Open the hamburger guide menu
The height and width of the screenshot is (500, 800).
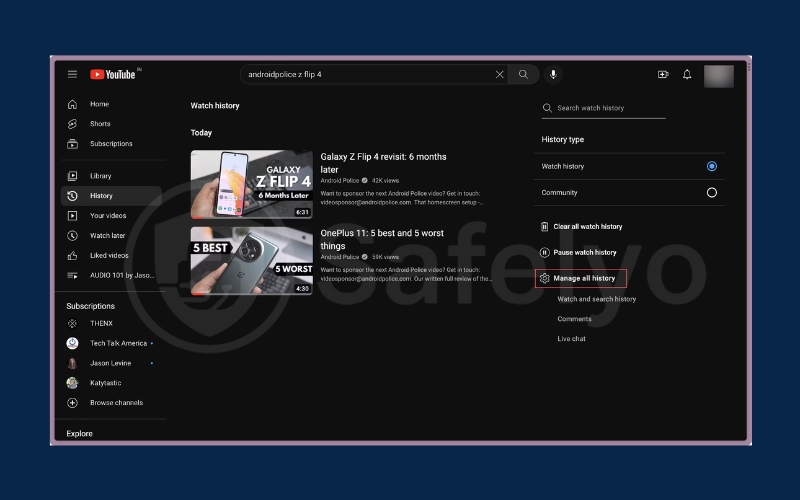tap(72, 74)
